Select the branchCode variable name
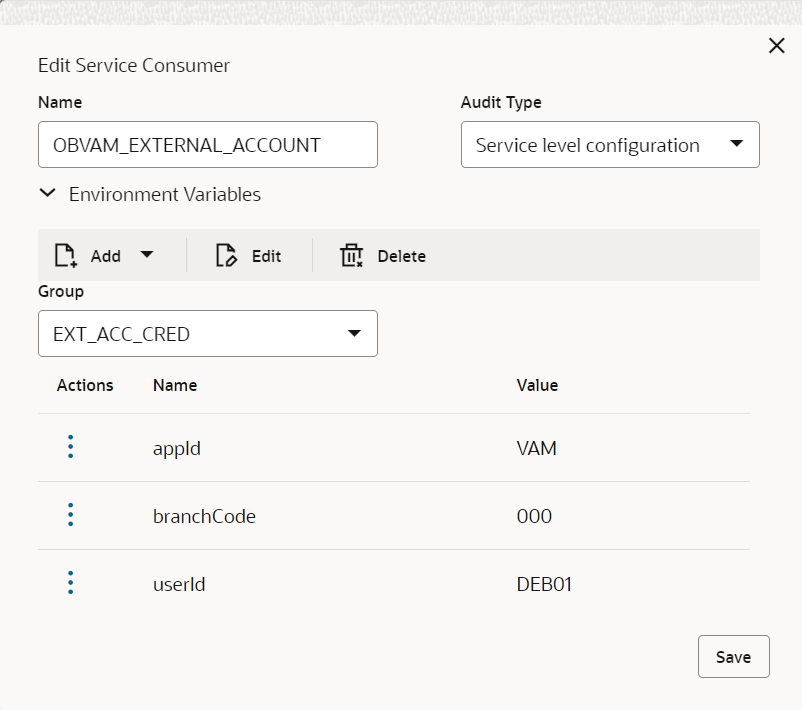 (204, 515)
